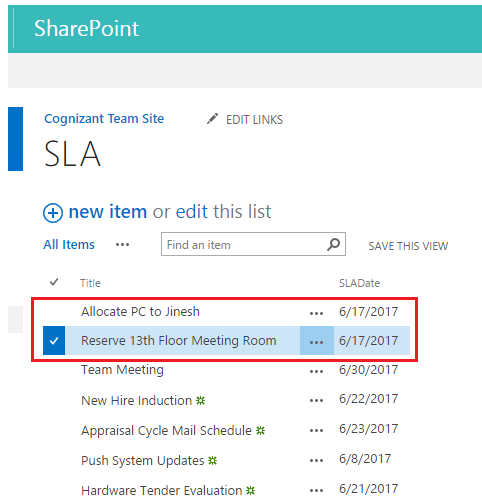Image resolution: width=482 pixels, height=504 pixels.
Task: Sort by the Title column header
Action: (90, 283)
